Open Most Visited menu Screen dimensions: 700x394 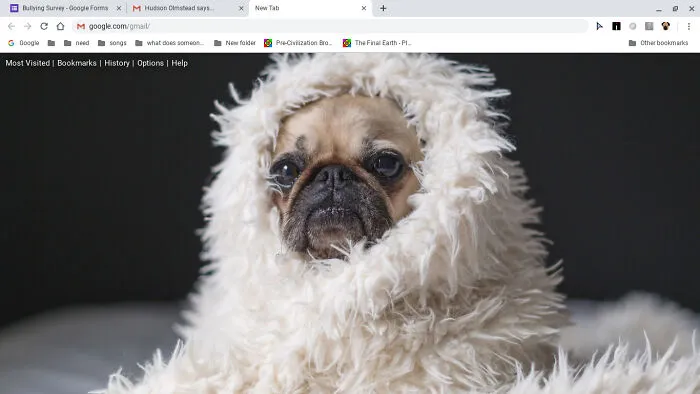[x=28, y=63]
